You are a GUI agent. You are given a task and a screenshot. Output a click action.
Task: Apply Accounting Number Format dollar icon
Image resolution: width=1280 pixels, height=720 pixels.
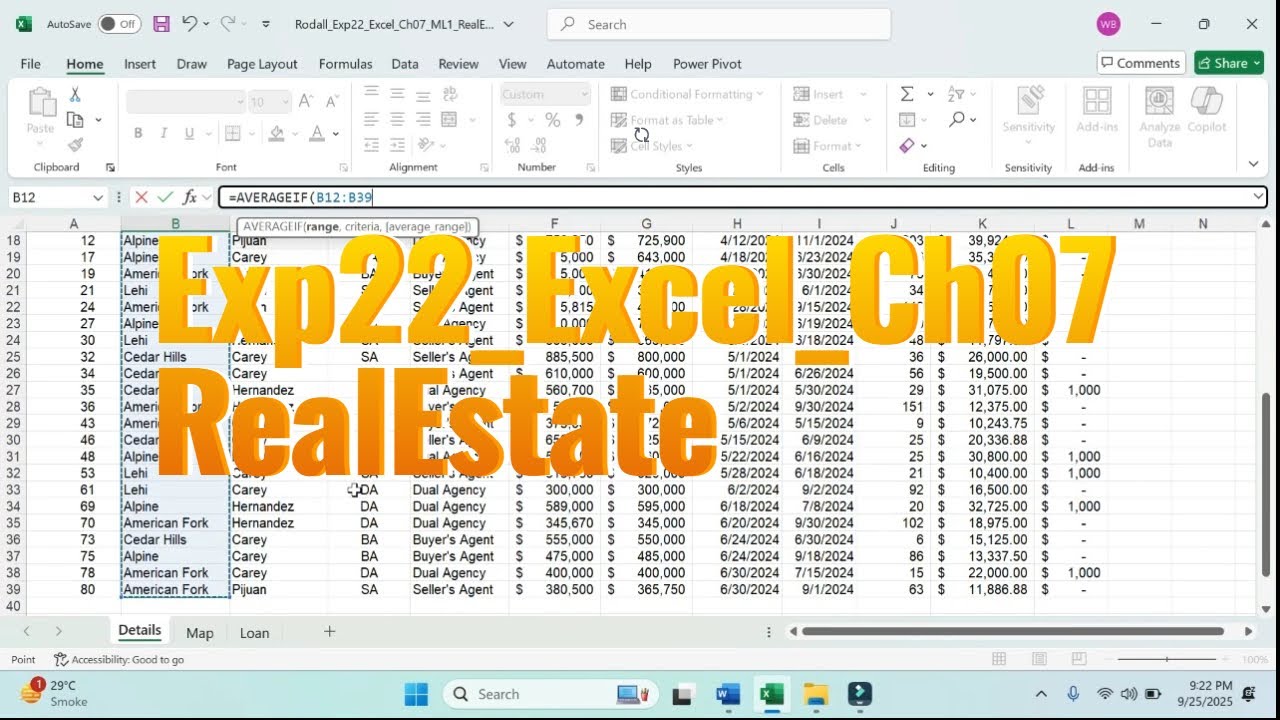pyautogui.click(x=511, y=120)
